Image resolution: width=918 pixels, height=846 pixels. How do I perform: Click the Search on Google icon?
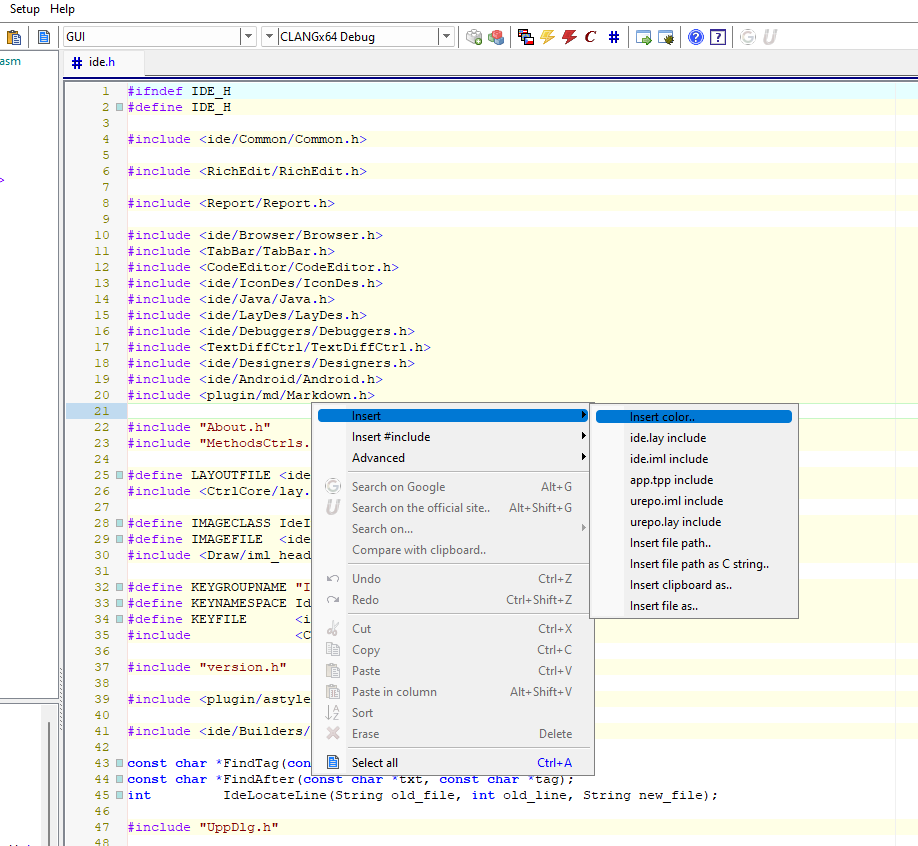tap(333, 487)
